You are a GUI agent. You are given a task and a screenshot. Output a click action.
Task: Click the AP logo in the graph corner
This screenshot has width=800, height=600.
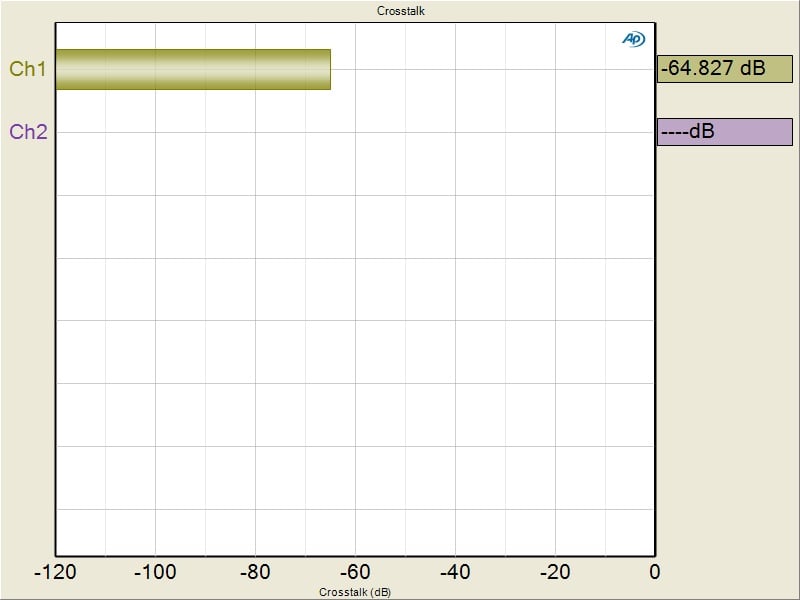point(633,38)
